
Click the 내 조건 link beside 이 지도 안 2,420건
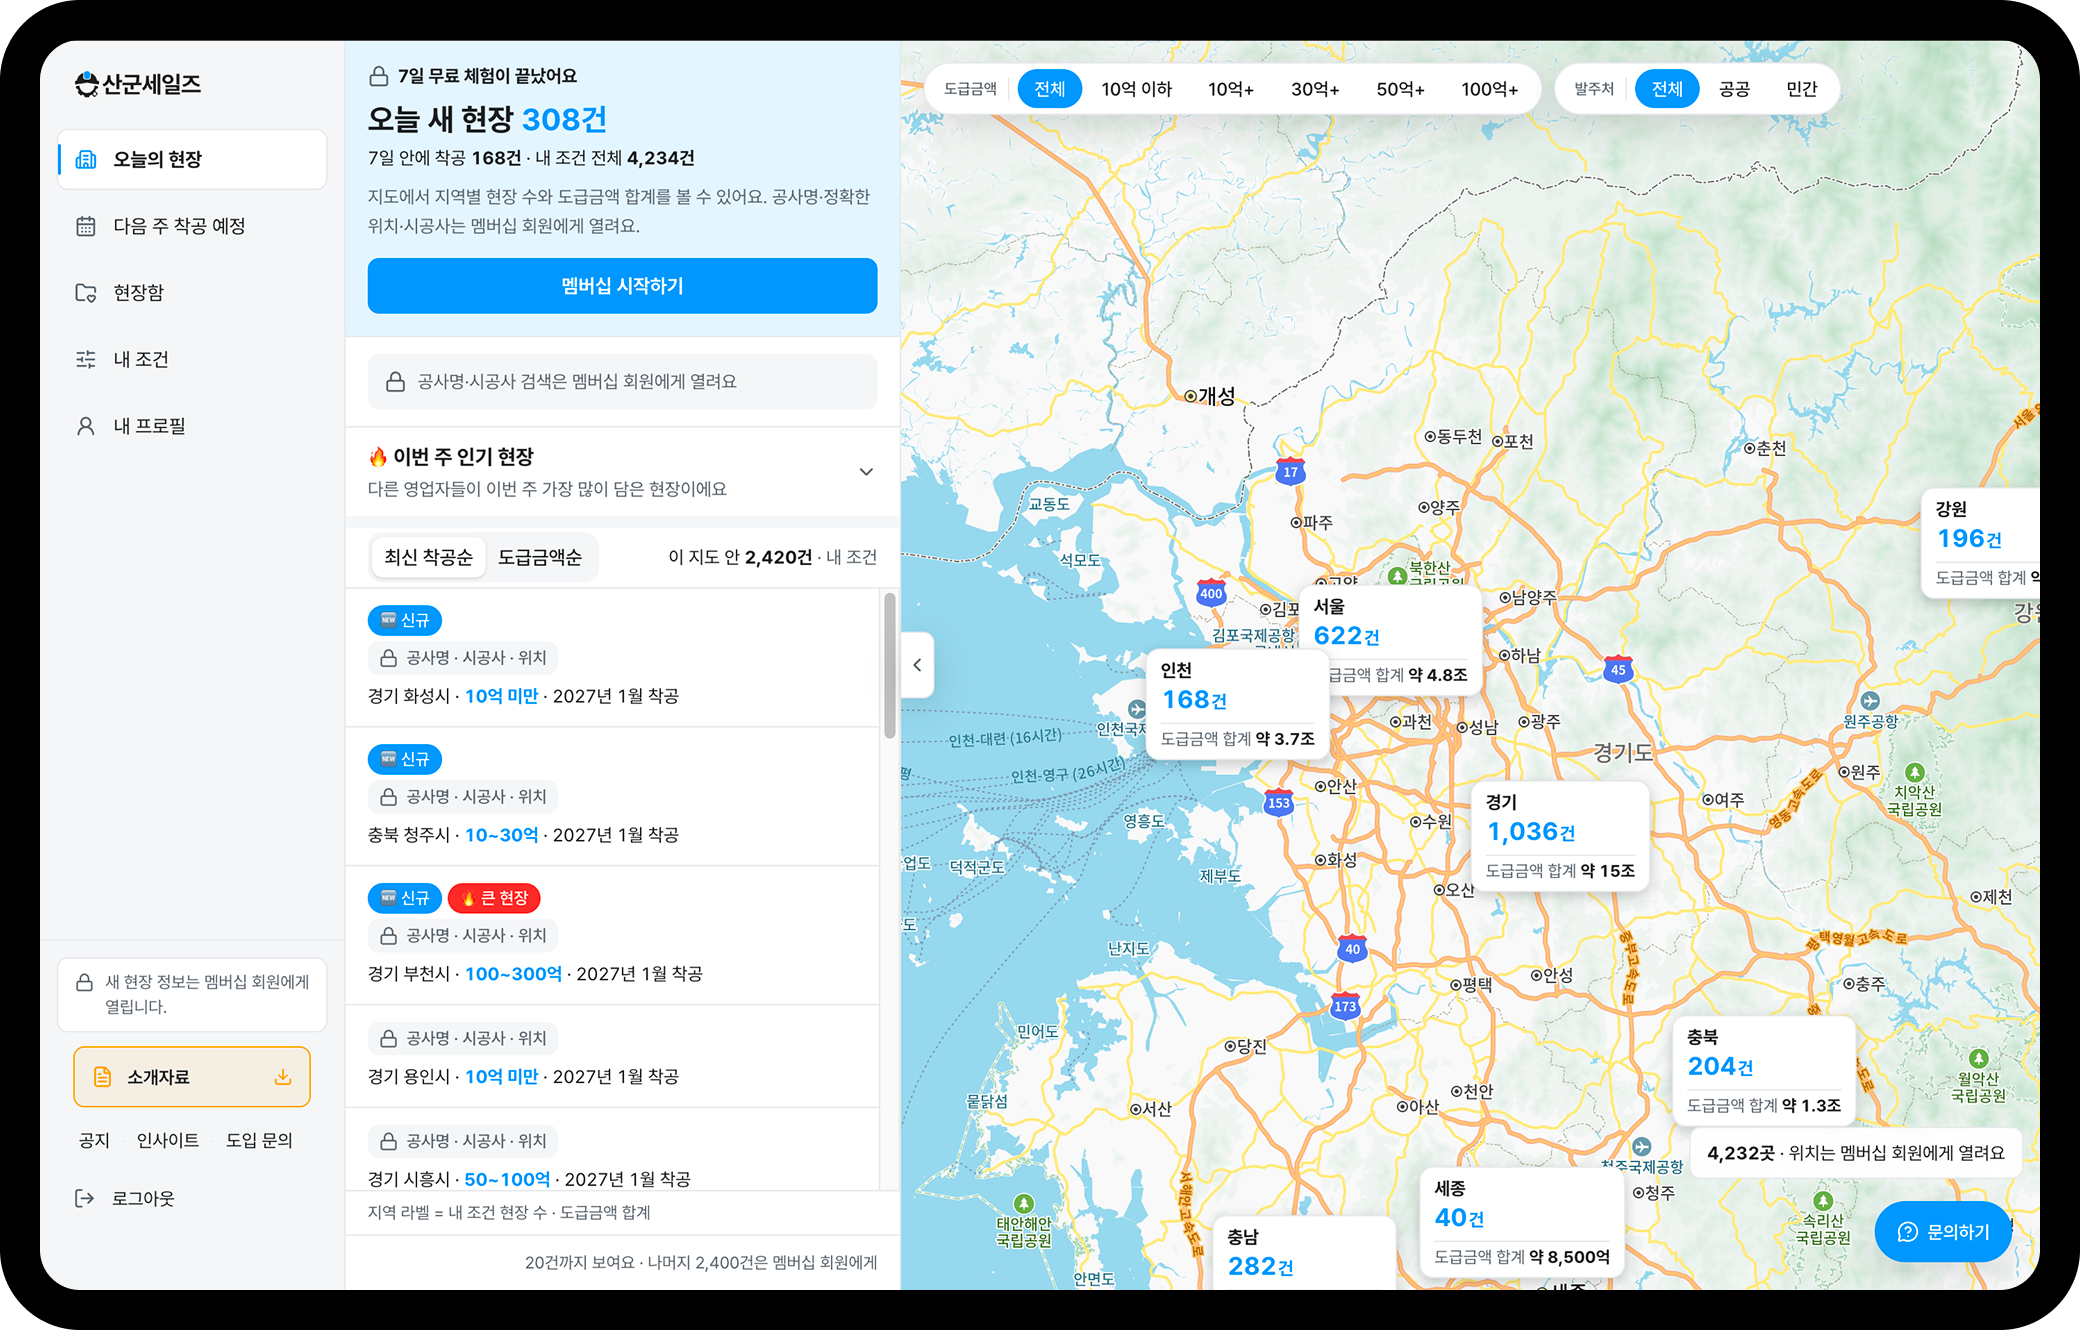click(x=851, y=557)
